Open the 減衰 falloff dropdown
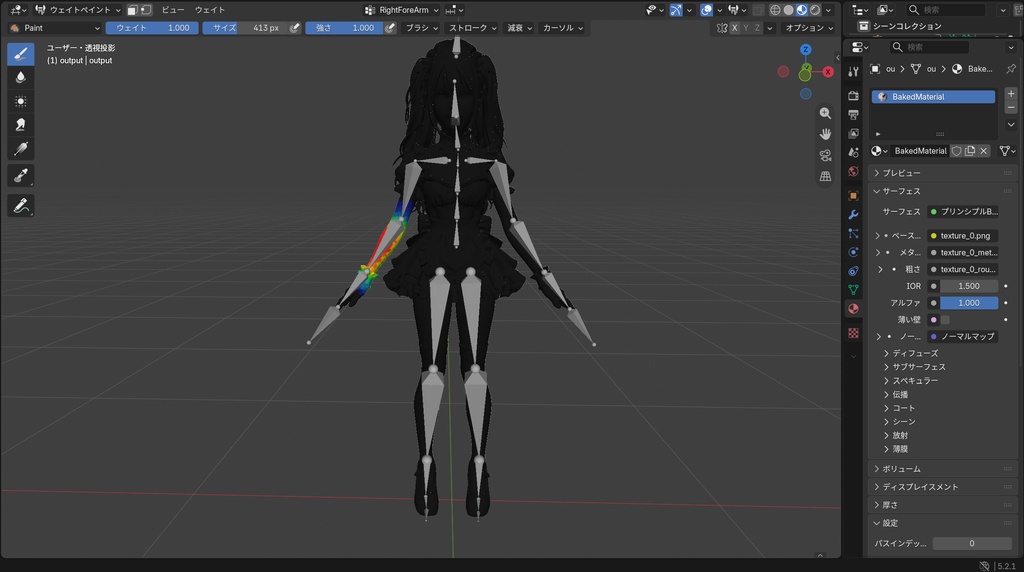The image size is (1024, 572). (520, 28)
